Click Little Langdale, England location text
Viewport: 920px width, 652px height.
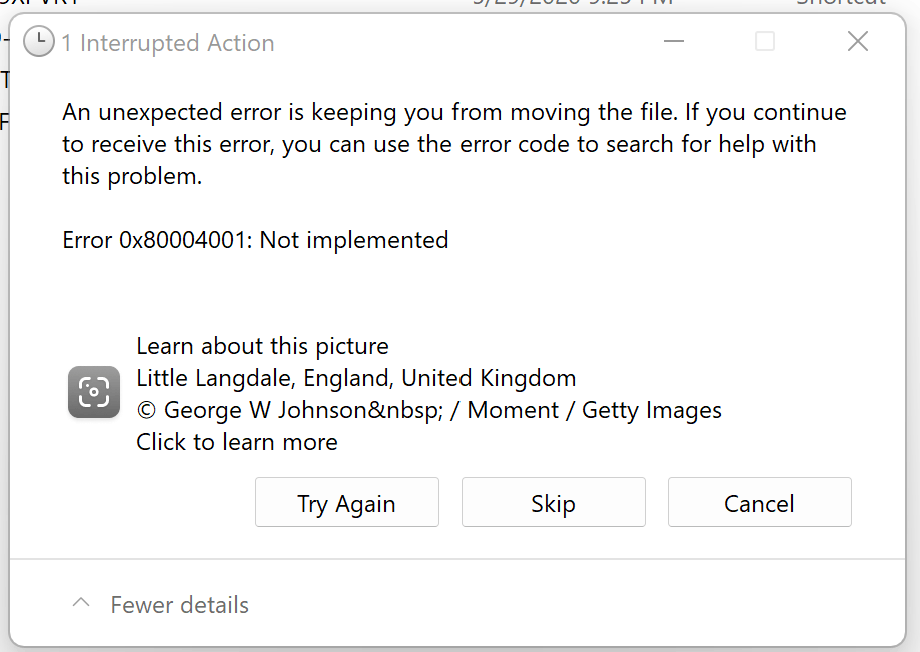pyautogui.click(x=356, y=379)
